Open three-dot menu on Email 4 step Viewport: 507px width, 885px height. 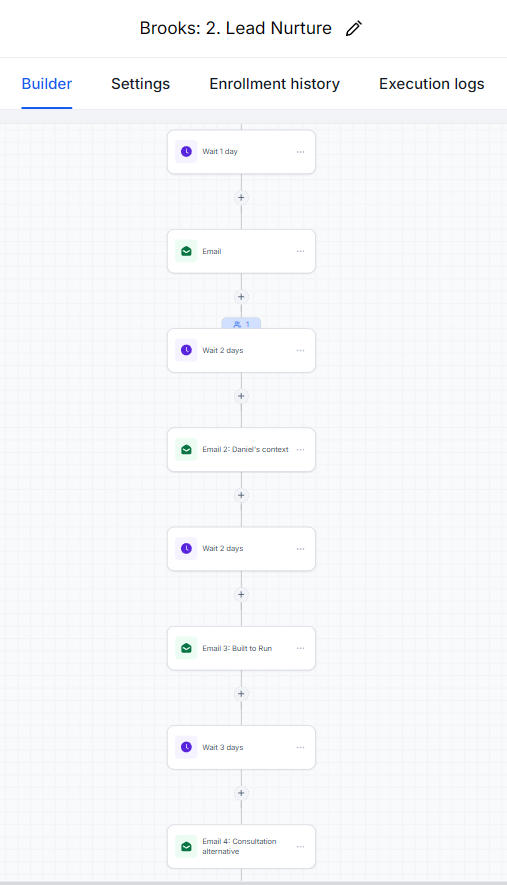300,847
